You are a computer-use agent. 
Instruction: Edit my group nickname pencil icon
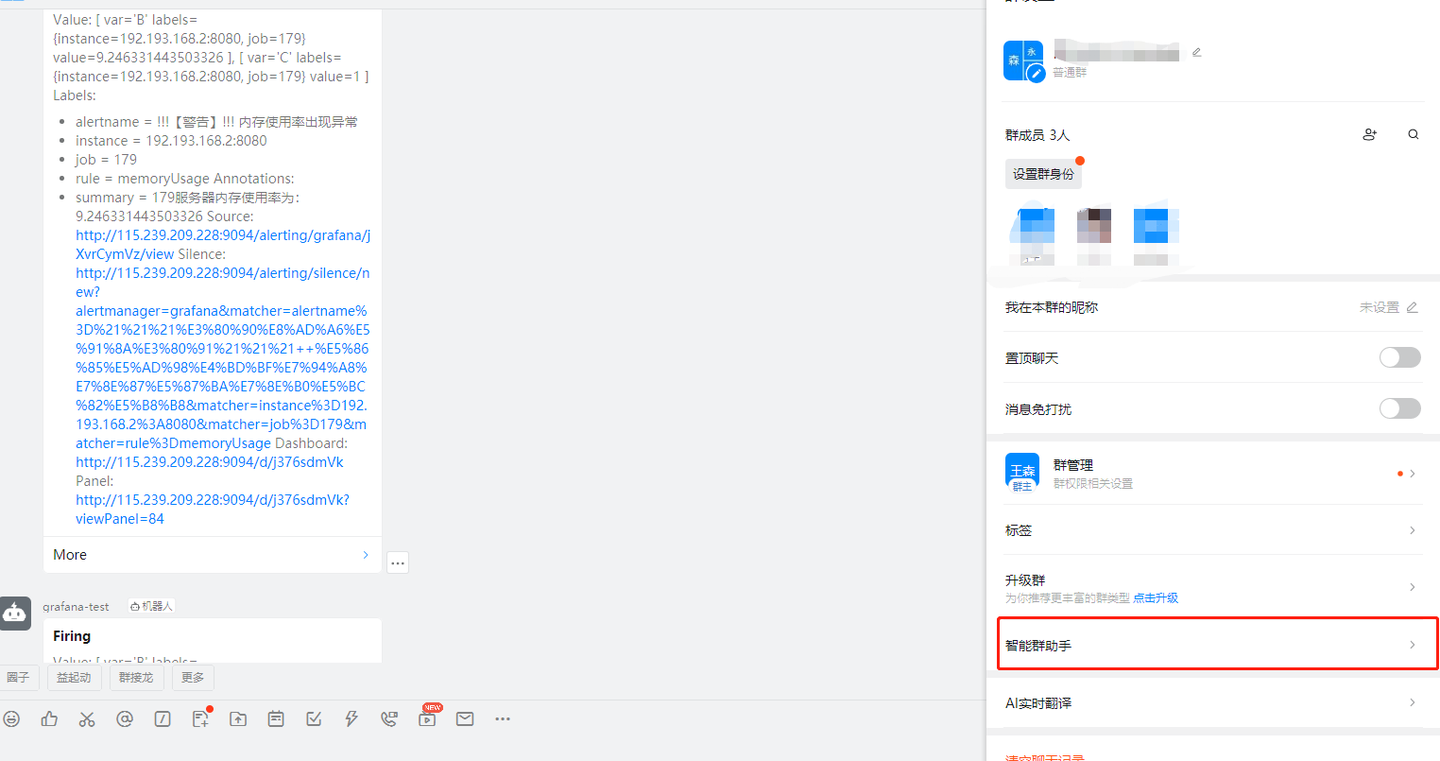[1412, 307]
